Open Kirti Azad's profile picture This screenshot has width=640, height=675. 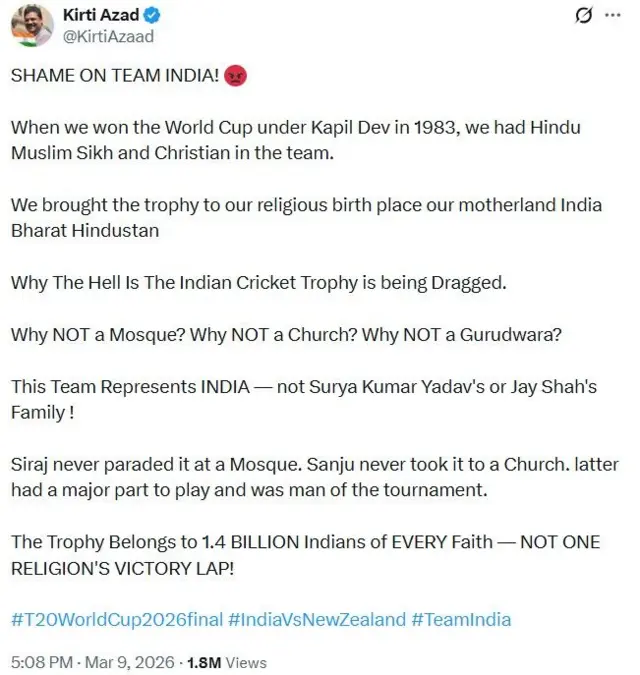click(x=31, y=25)
